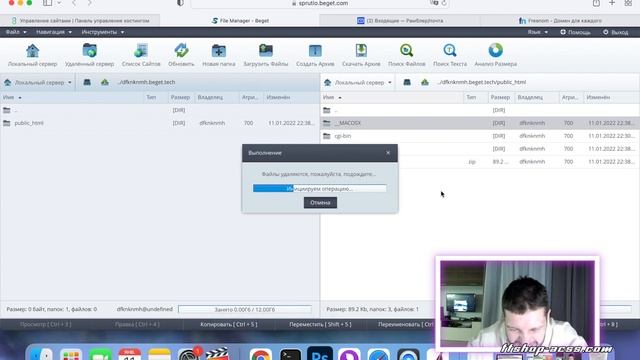640x360 pixels.
Task: Open the Поиск Текста tool
Action: (x=450, y=55)
